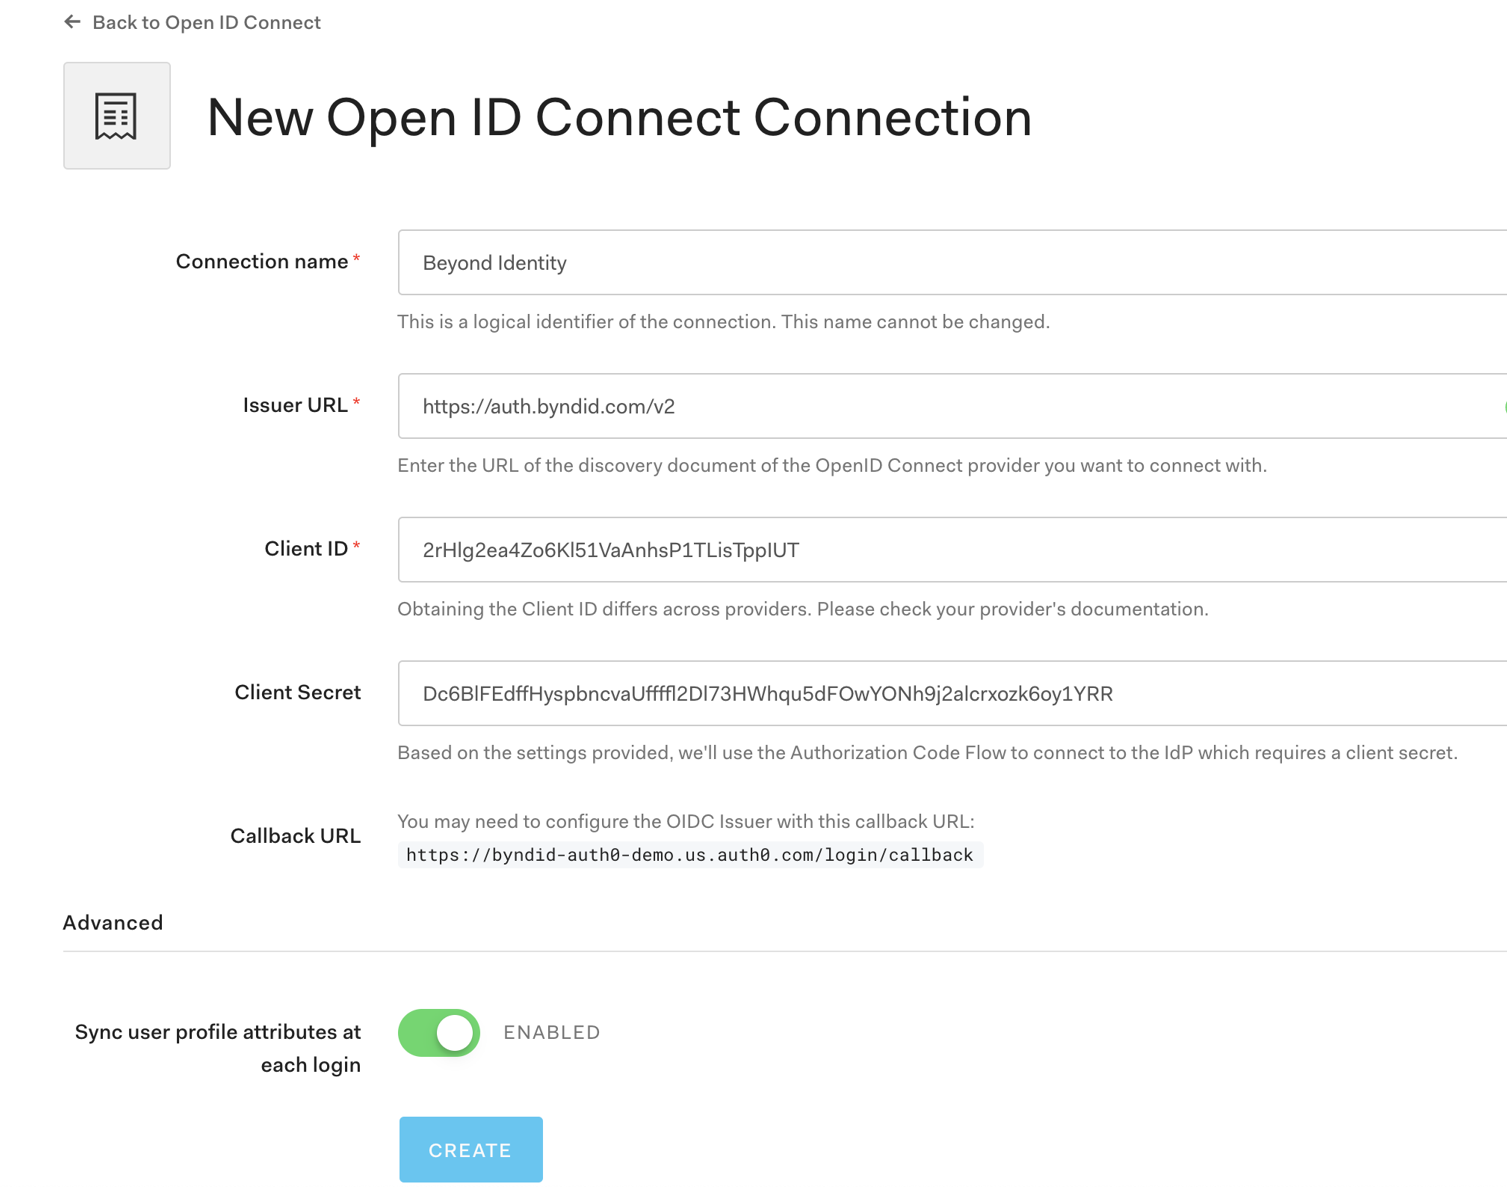The width and height of the screenshot is (1507, 1187).
Task: Select the Client ID text box
Action: [x=950, y=550]
